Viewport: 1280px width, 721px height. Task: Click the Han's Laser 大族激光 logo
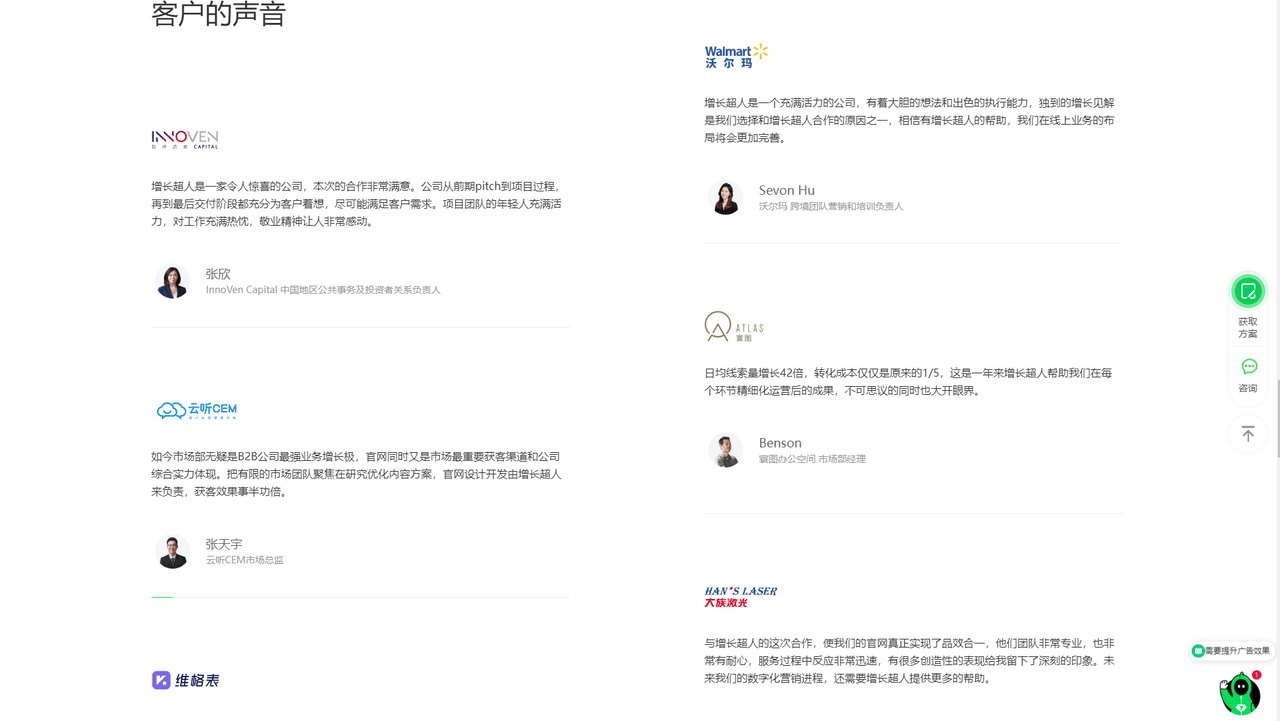click(740, 597)
